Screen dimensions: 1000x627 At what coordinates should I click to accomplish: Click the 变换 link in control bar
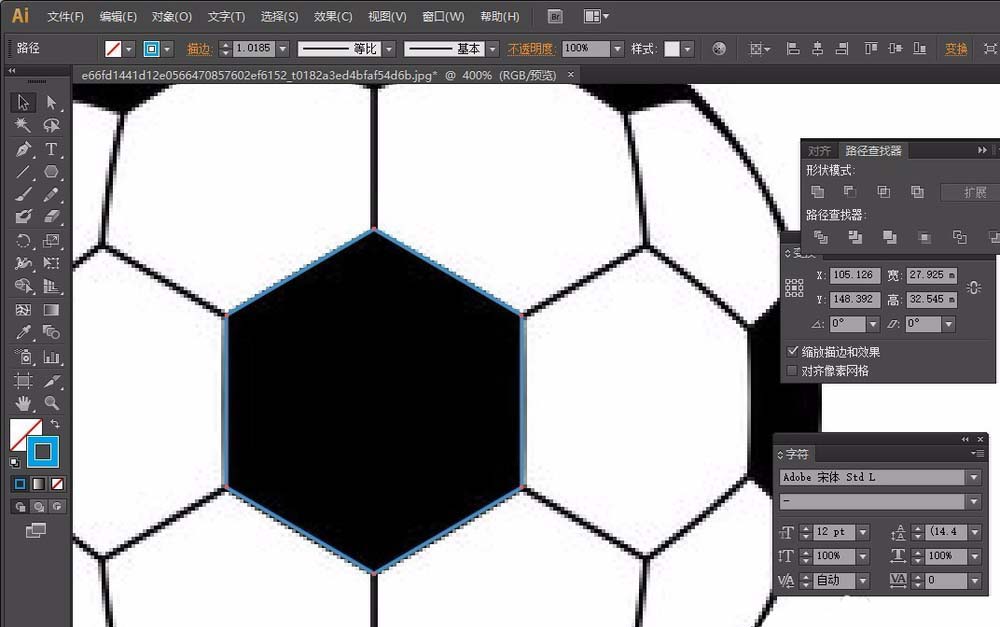coord(956,49)
